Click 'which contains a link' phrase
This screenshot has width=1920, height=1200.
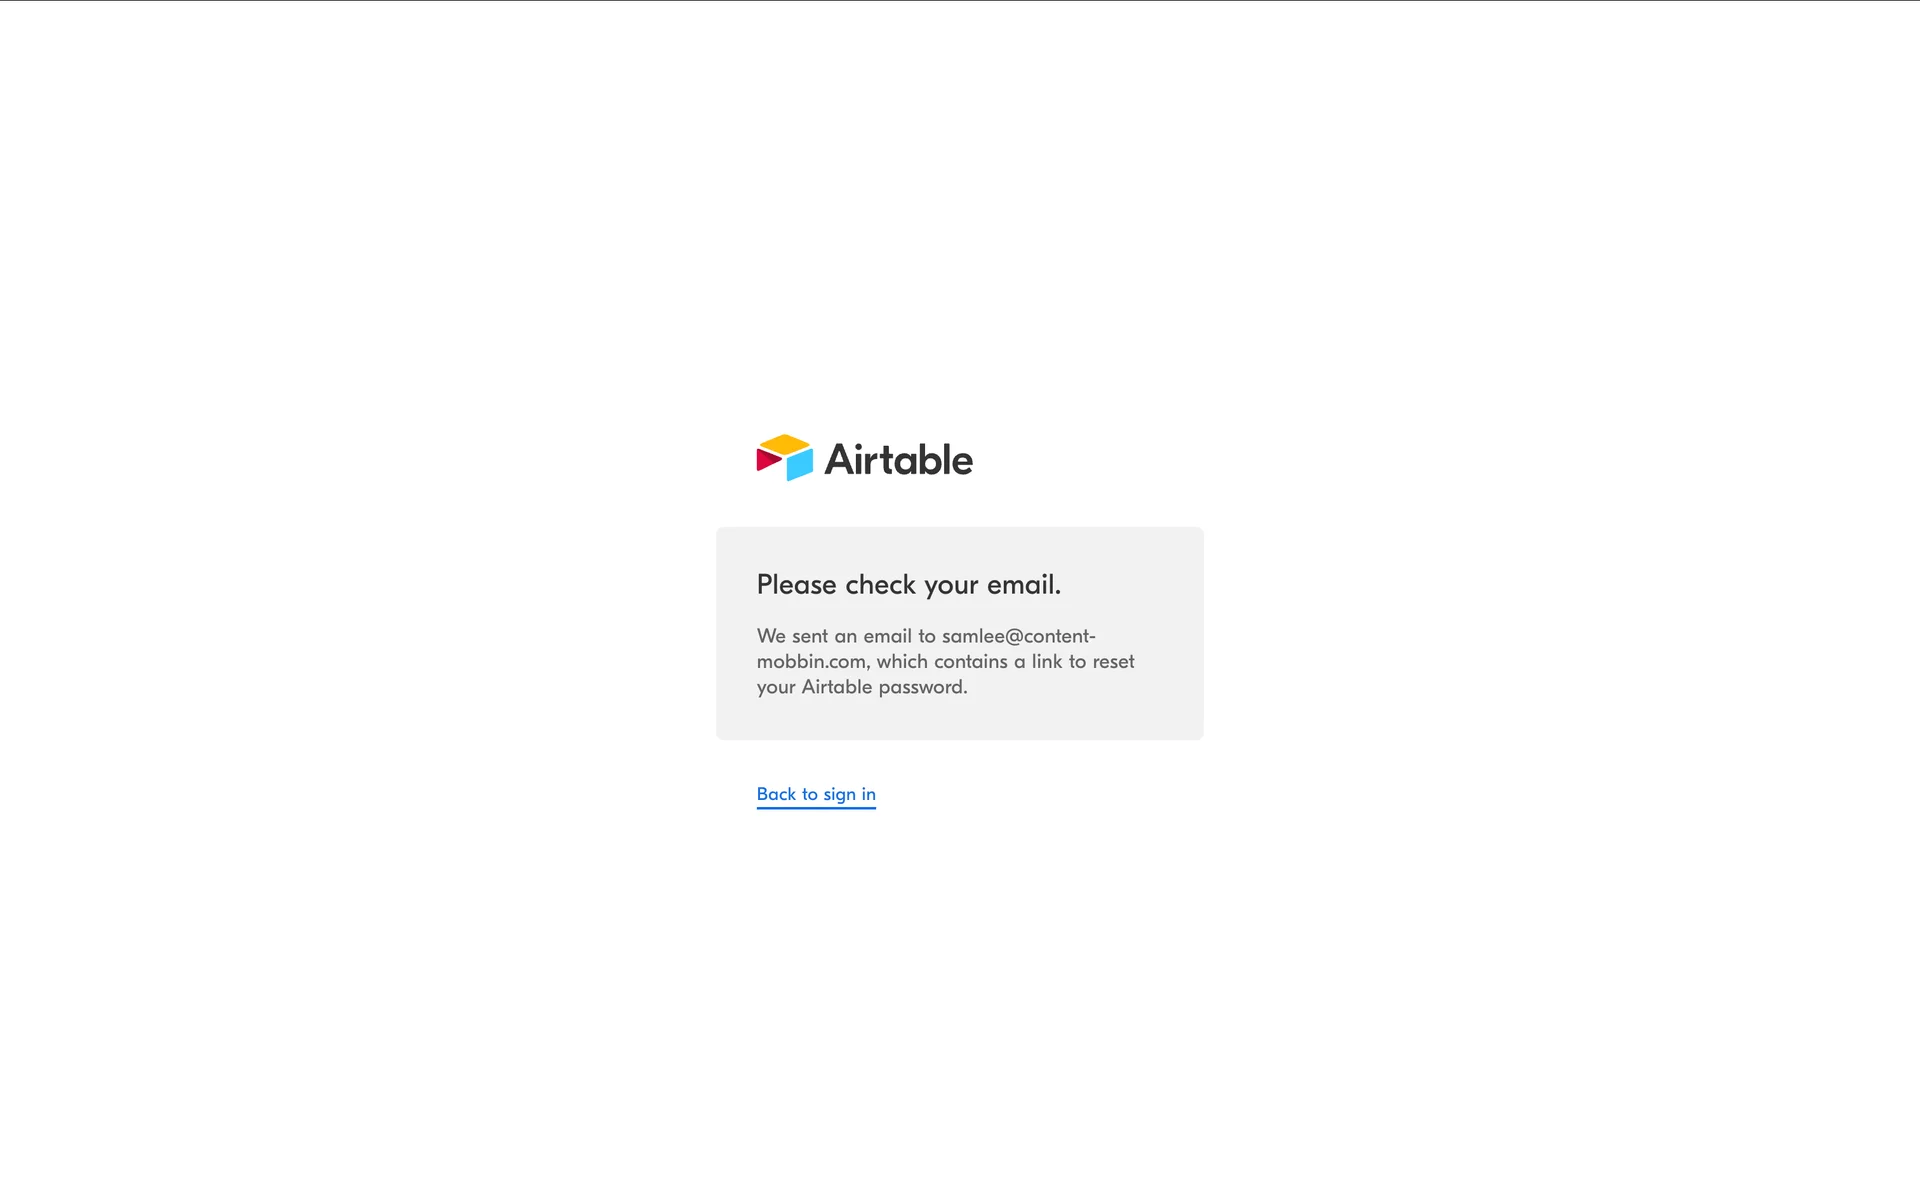pos(968,662)
